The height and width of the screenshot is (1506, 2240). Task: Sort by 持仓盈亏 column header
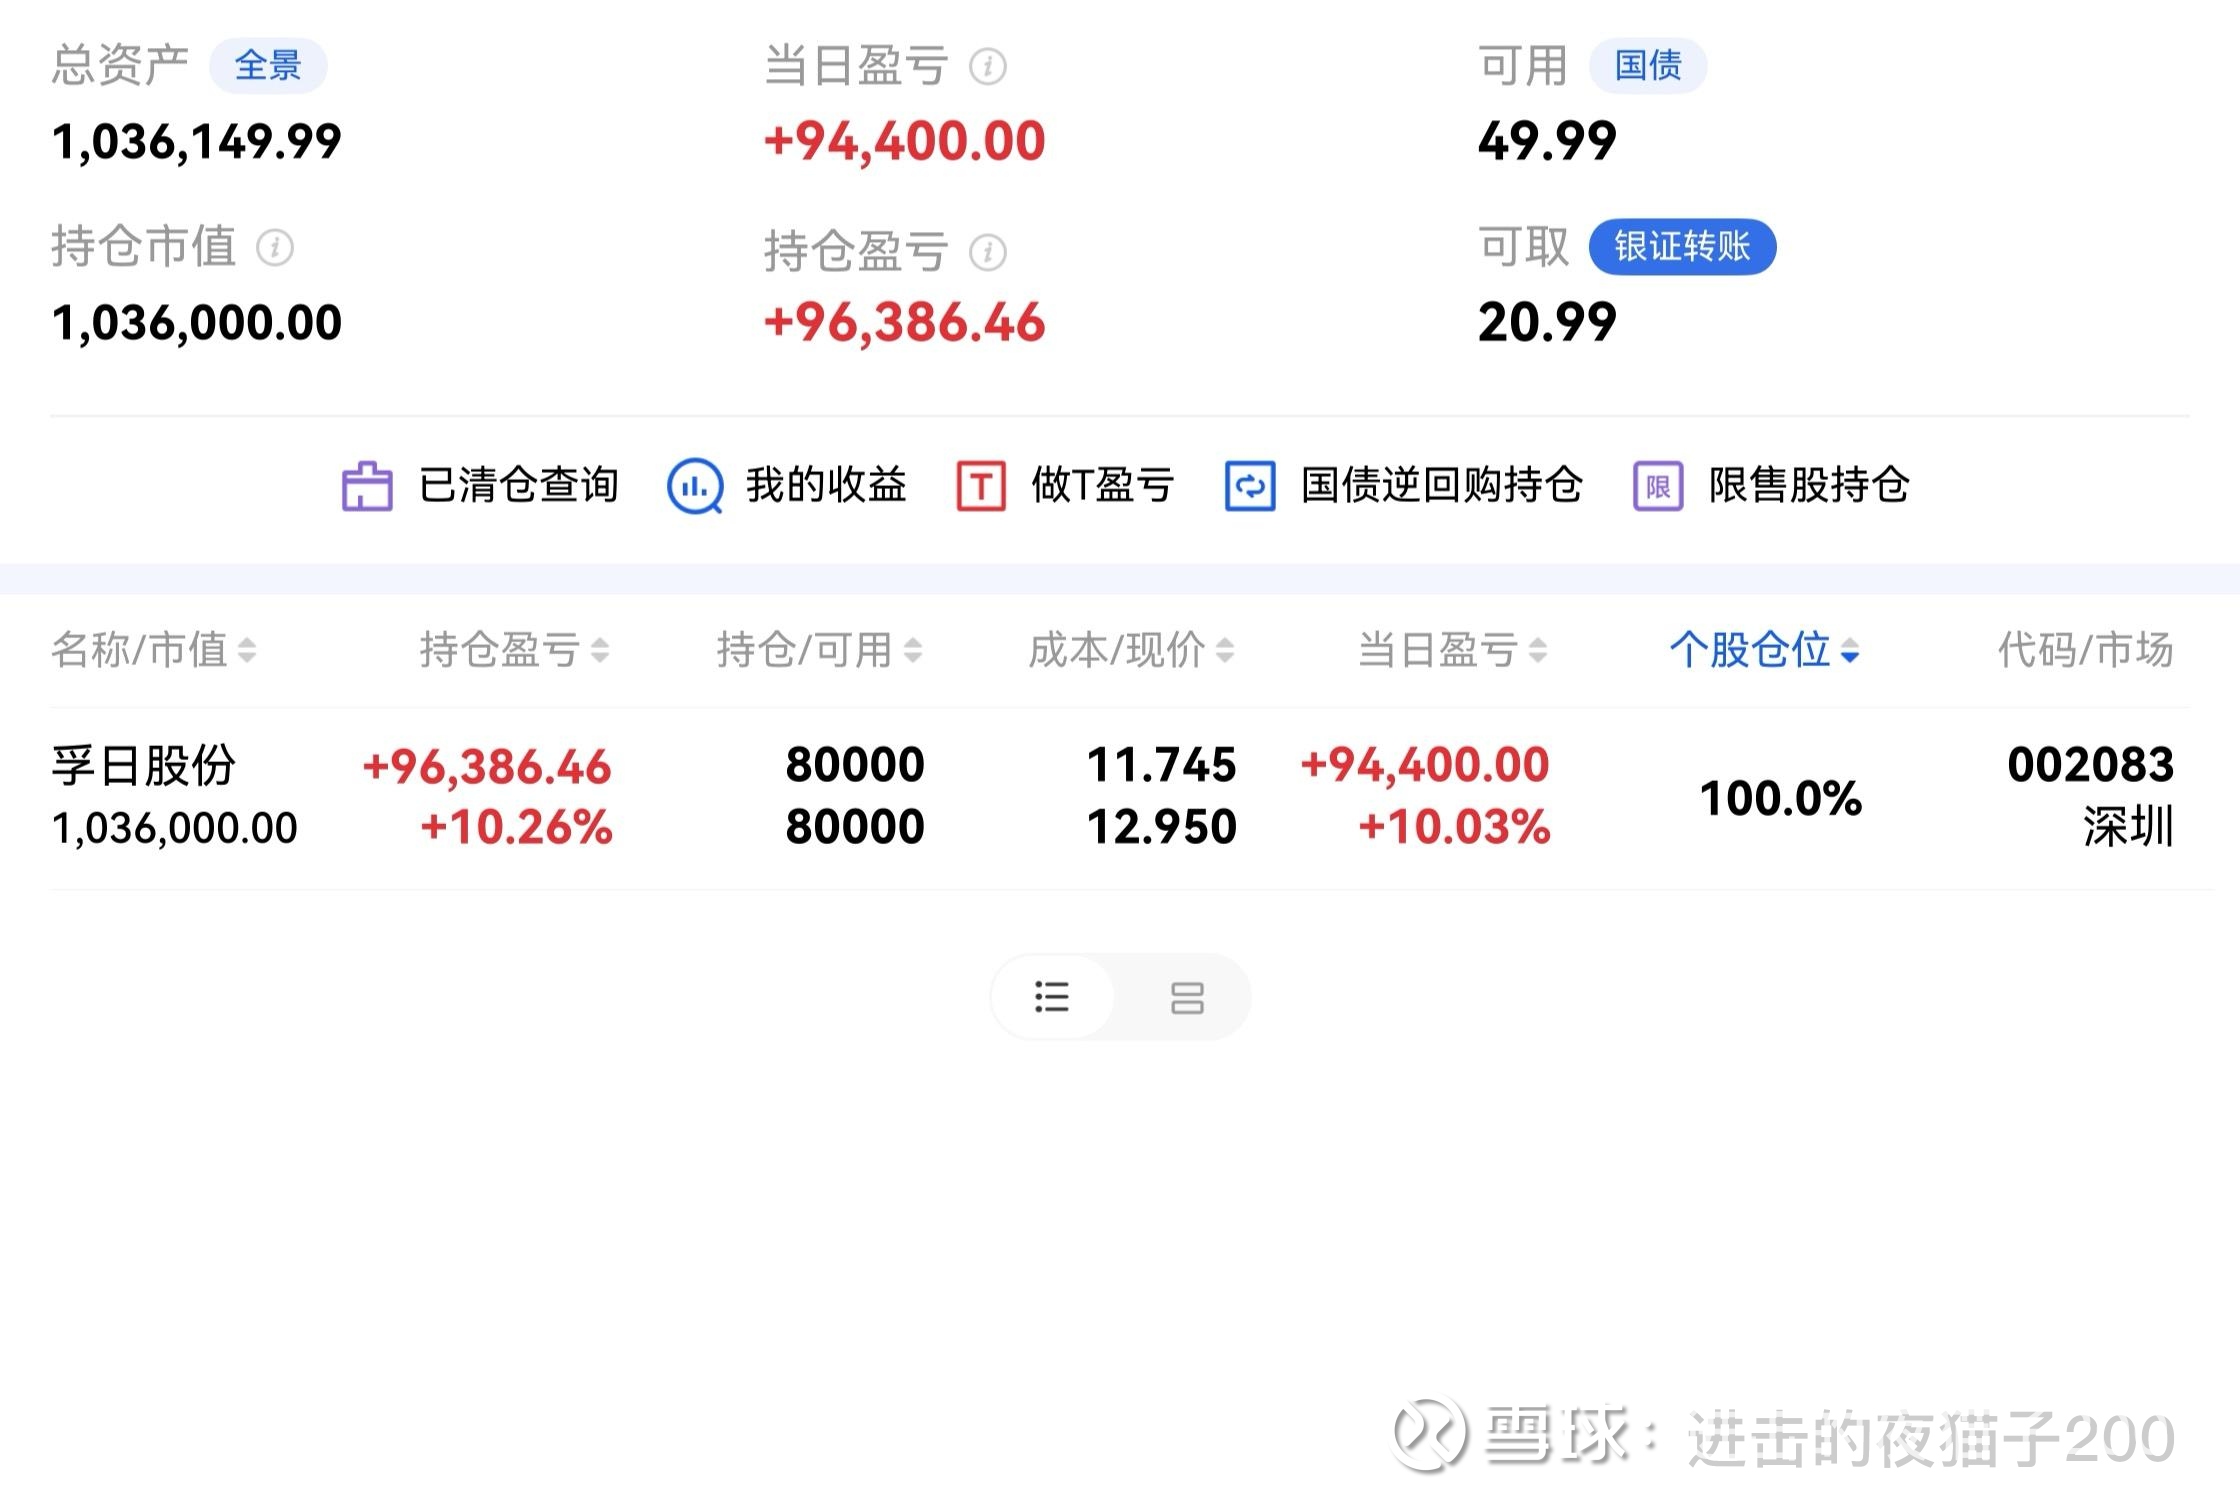coord(514,651)
